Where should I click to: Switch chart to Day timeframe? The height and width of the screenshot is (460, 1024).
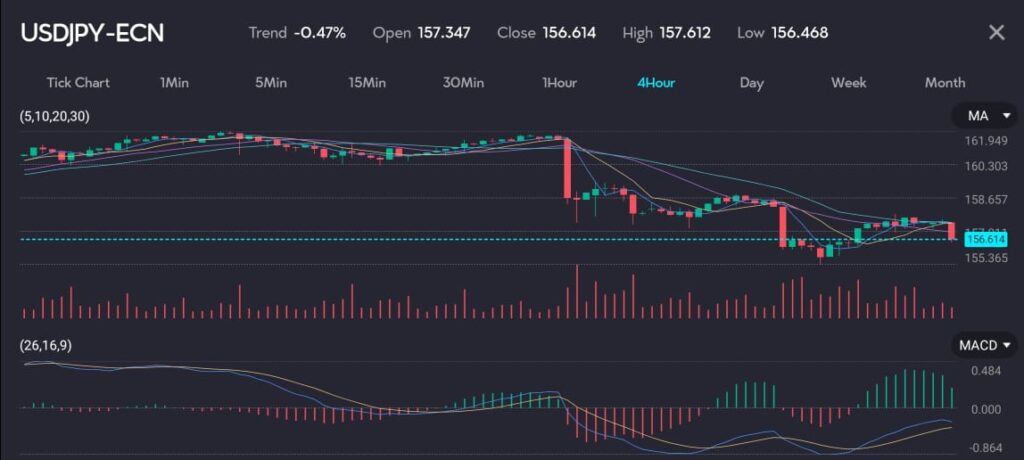[x=752, y=82]
